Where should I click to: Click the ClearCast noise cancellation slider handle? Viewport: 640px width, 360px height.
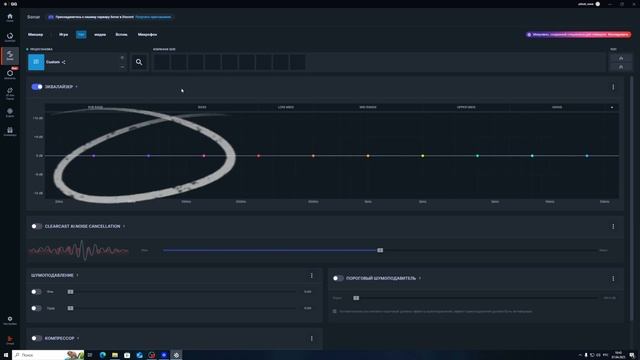click(380, 250)
